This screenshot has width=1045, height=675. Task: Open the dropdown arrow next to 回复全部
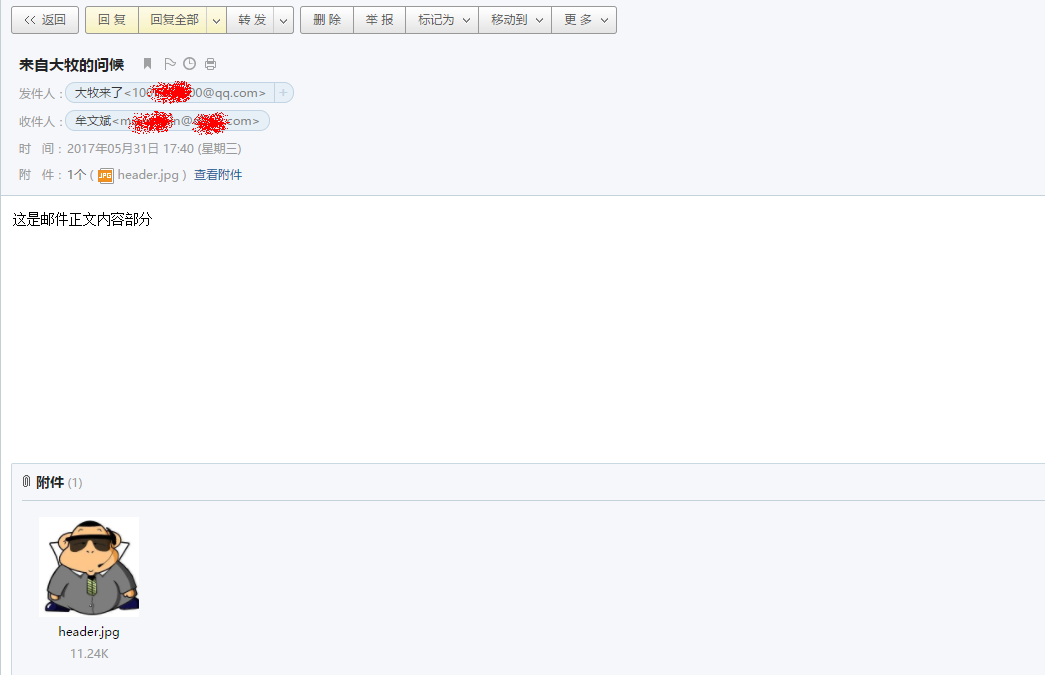click(217, 20)
